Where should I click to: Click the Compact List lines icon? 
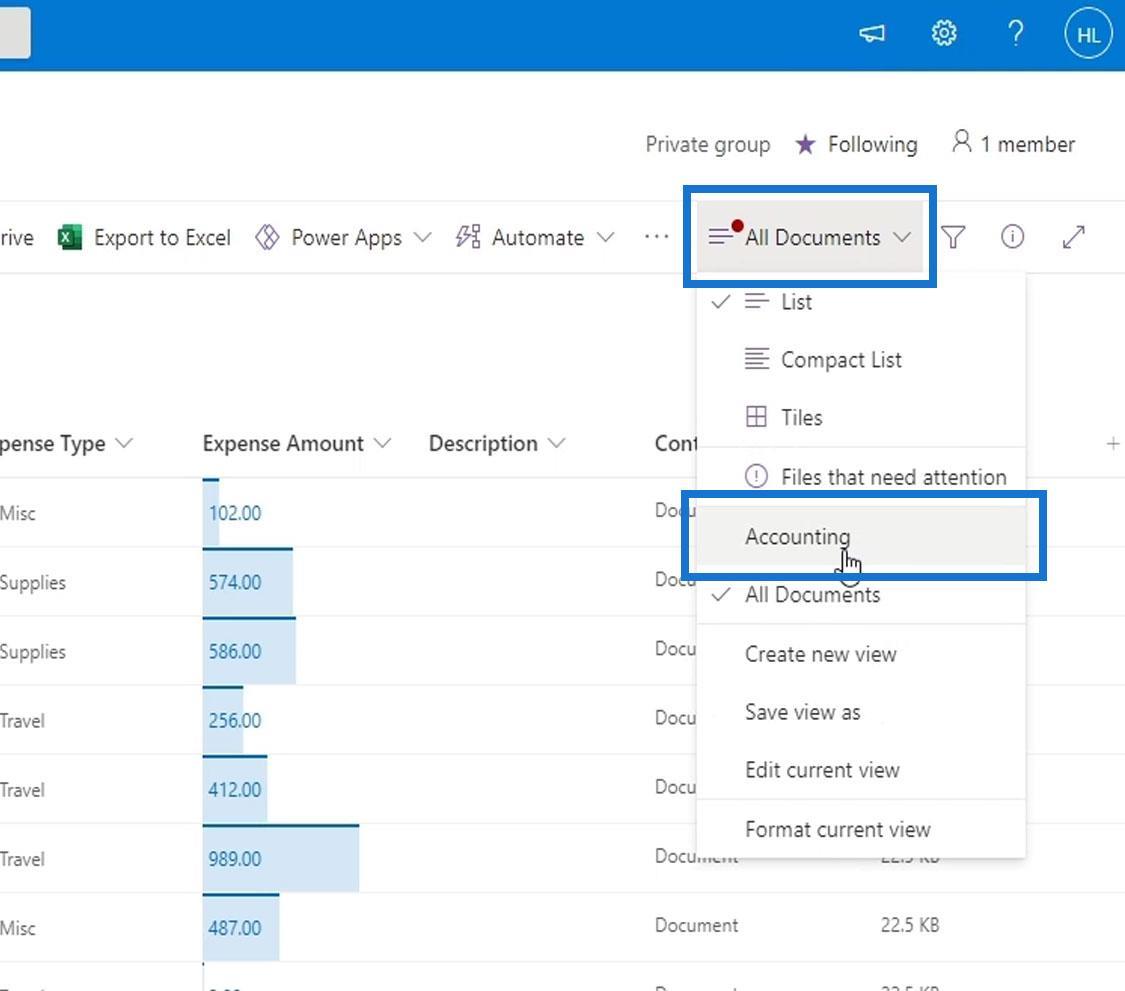756,358
